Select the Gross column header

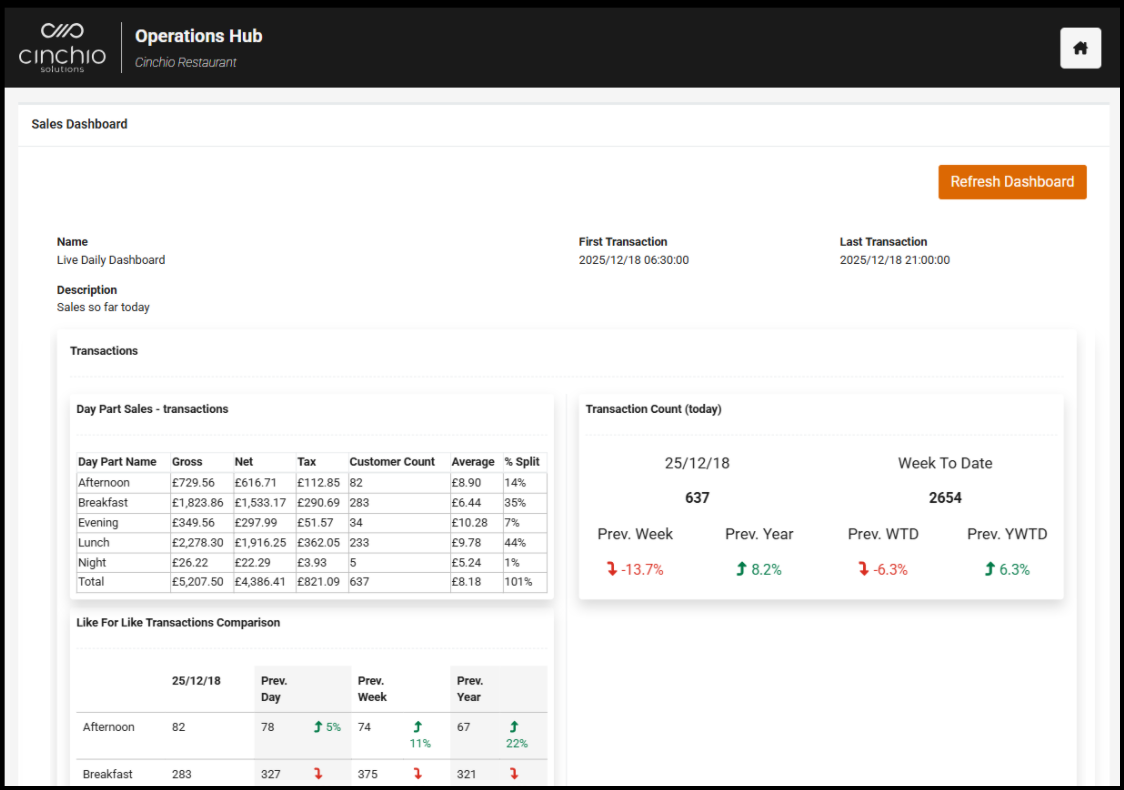(187, 462)
